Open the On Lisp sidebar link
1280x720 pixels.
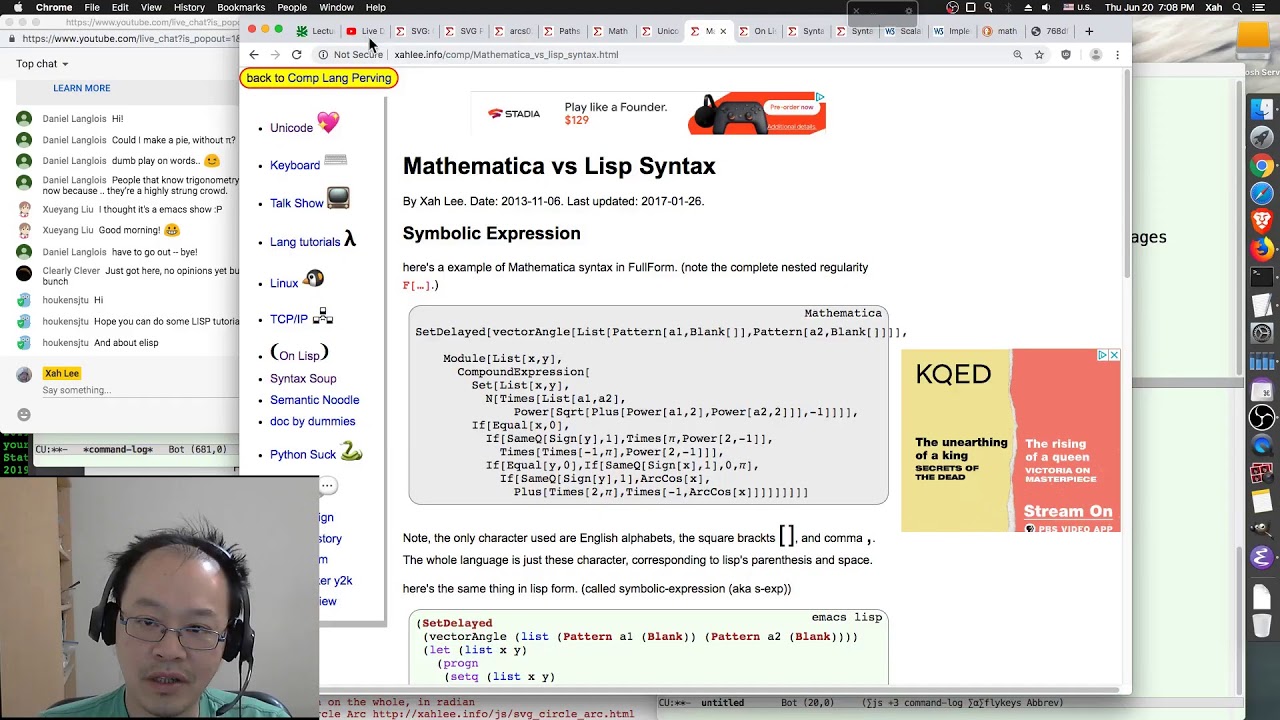(x=299, y=355)
